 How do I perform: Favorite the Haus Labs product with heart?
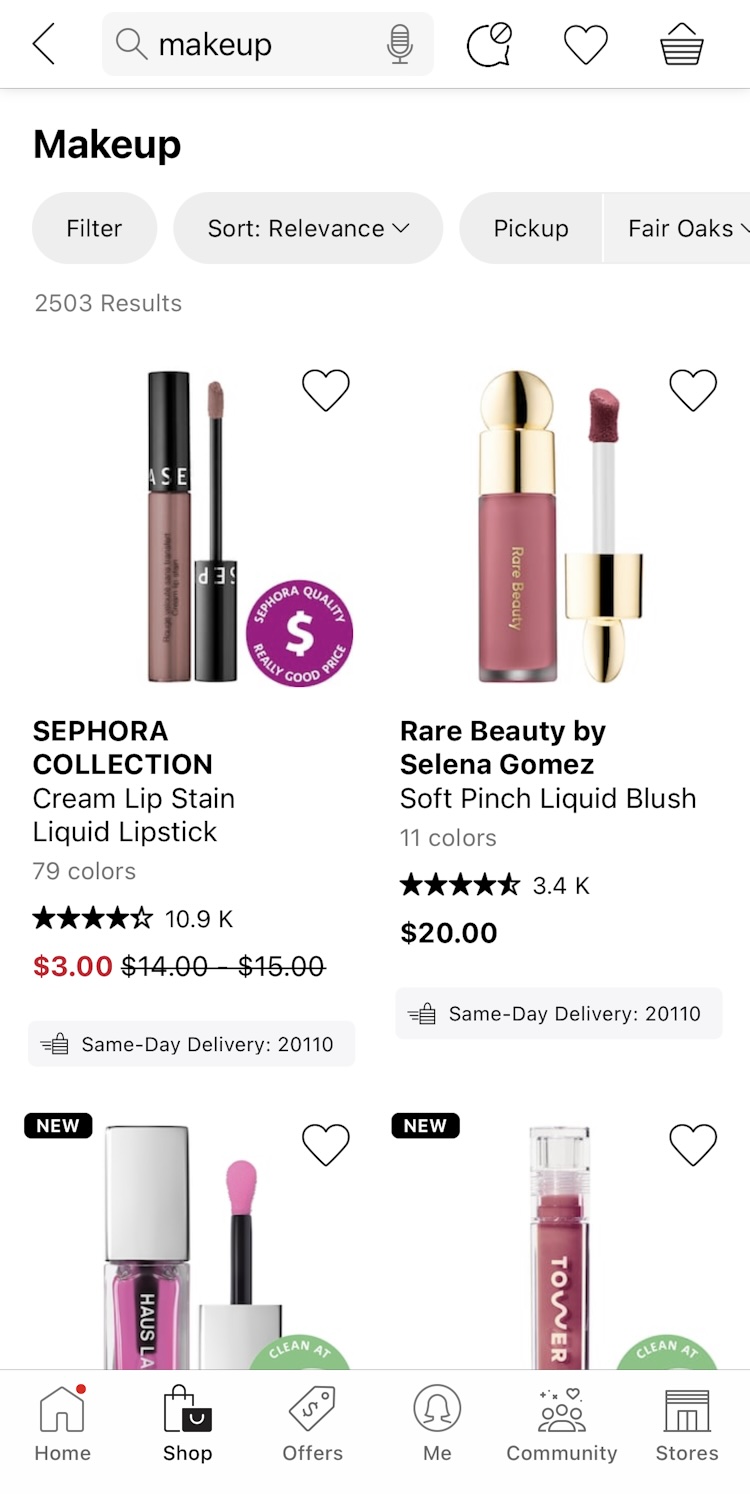[x=326, y=1145]
